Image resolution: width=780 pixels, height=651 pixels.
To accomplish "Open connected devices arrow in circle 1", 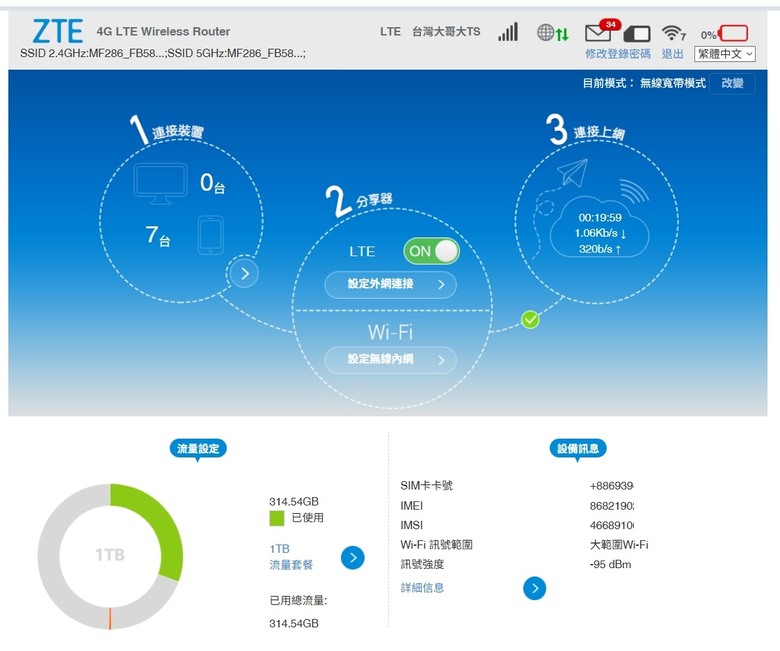I will point(244,273).
